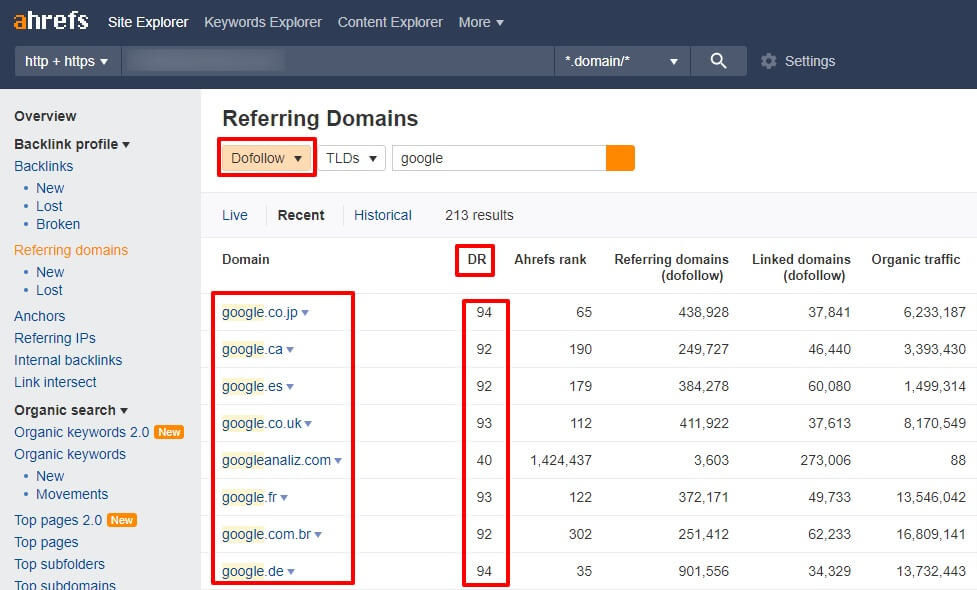Screen dimensions: 977x590
Task: Expand dropdown arrow next to google.co.uk
Action: pyautogui.click(x=308, y=424)
